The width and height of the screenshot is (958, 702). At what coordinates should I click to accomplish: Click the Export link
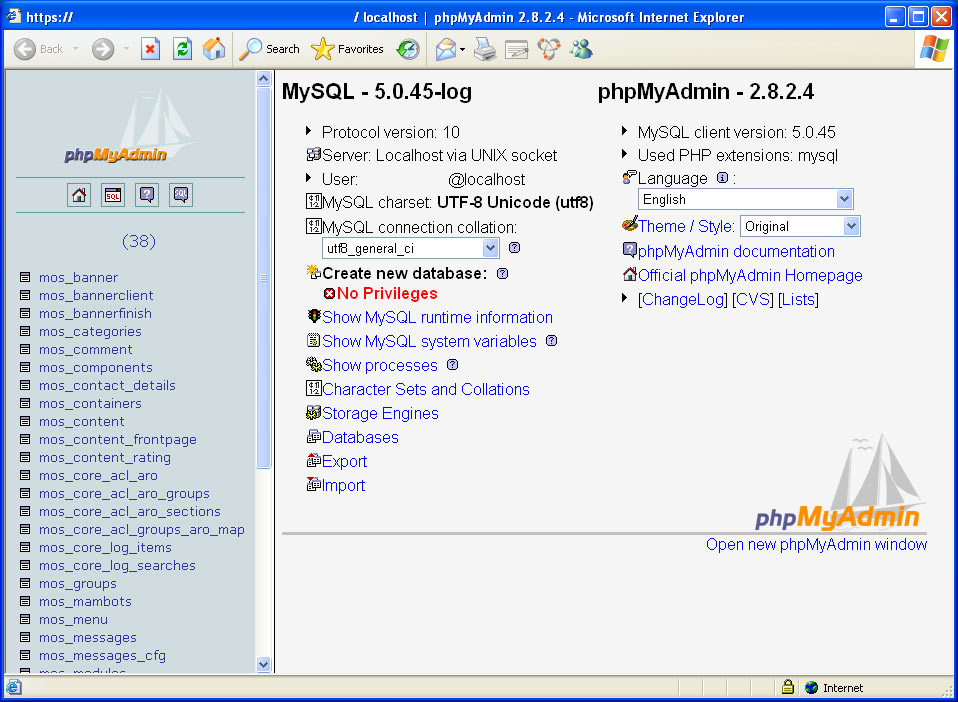(343, 461)
